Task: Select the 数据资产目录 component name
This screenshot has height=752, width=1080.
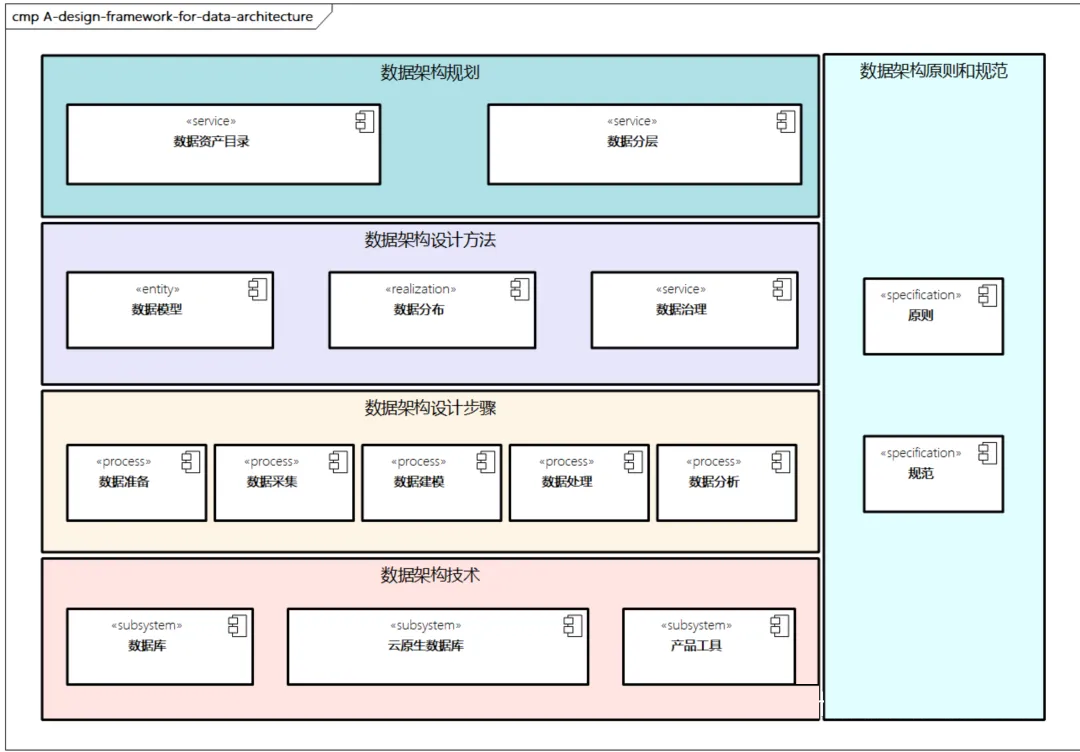Action: pyautogui.click(x=211, y=142)
